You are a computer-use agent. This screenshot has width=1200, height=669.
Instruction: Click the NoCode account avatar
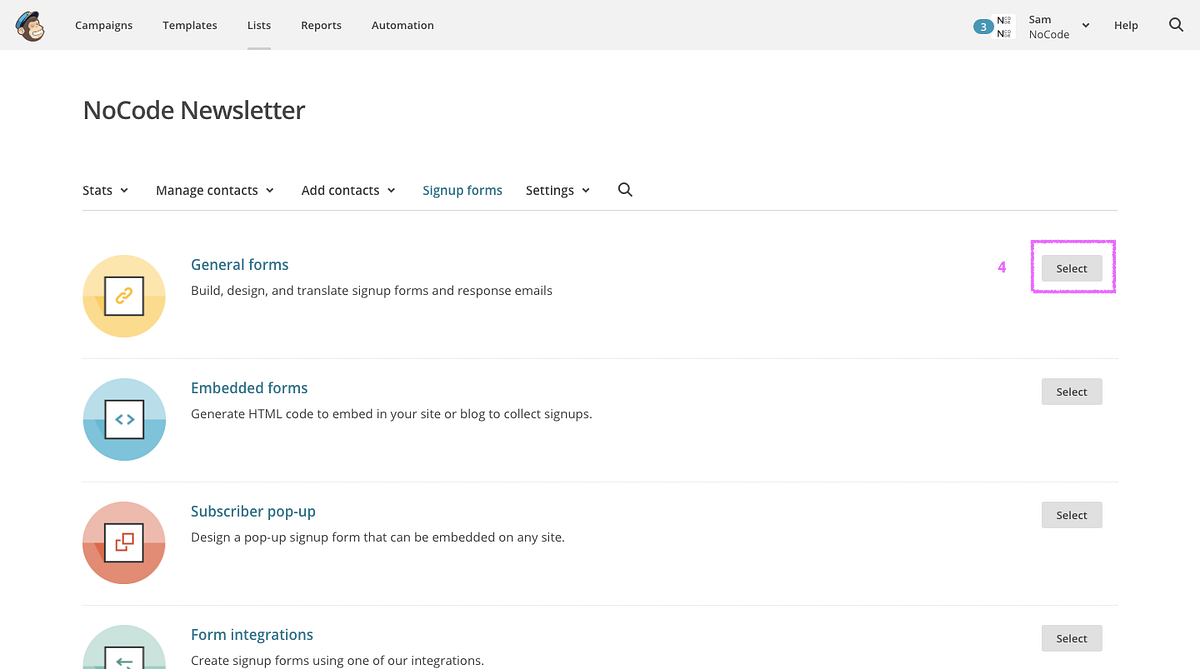1004,26
